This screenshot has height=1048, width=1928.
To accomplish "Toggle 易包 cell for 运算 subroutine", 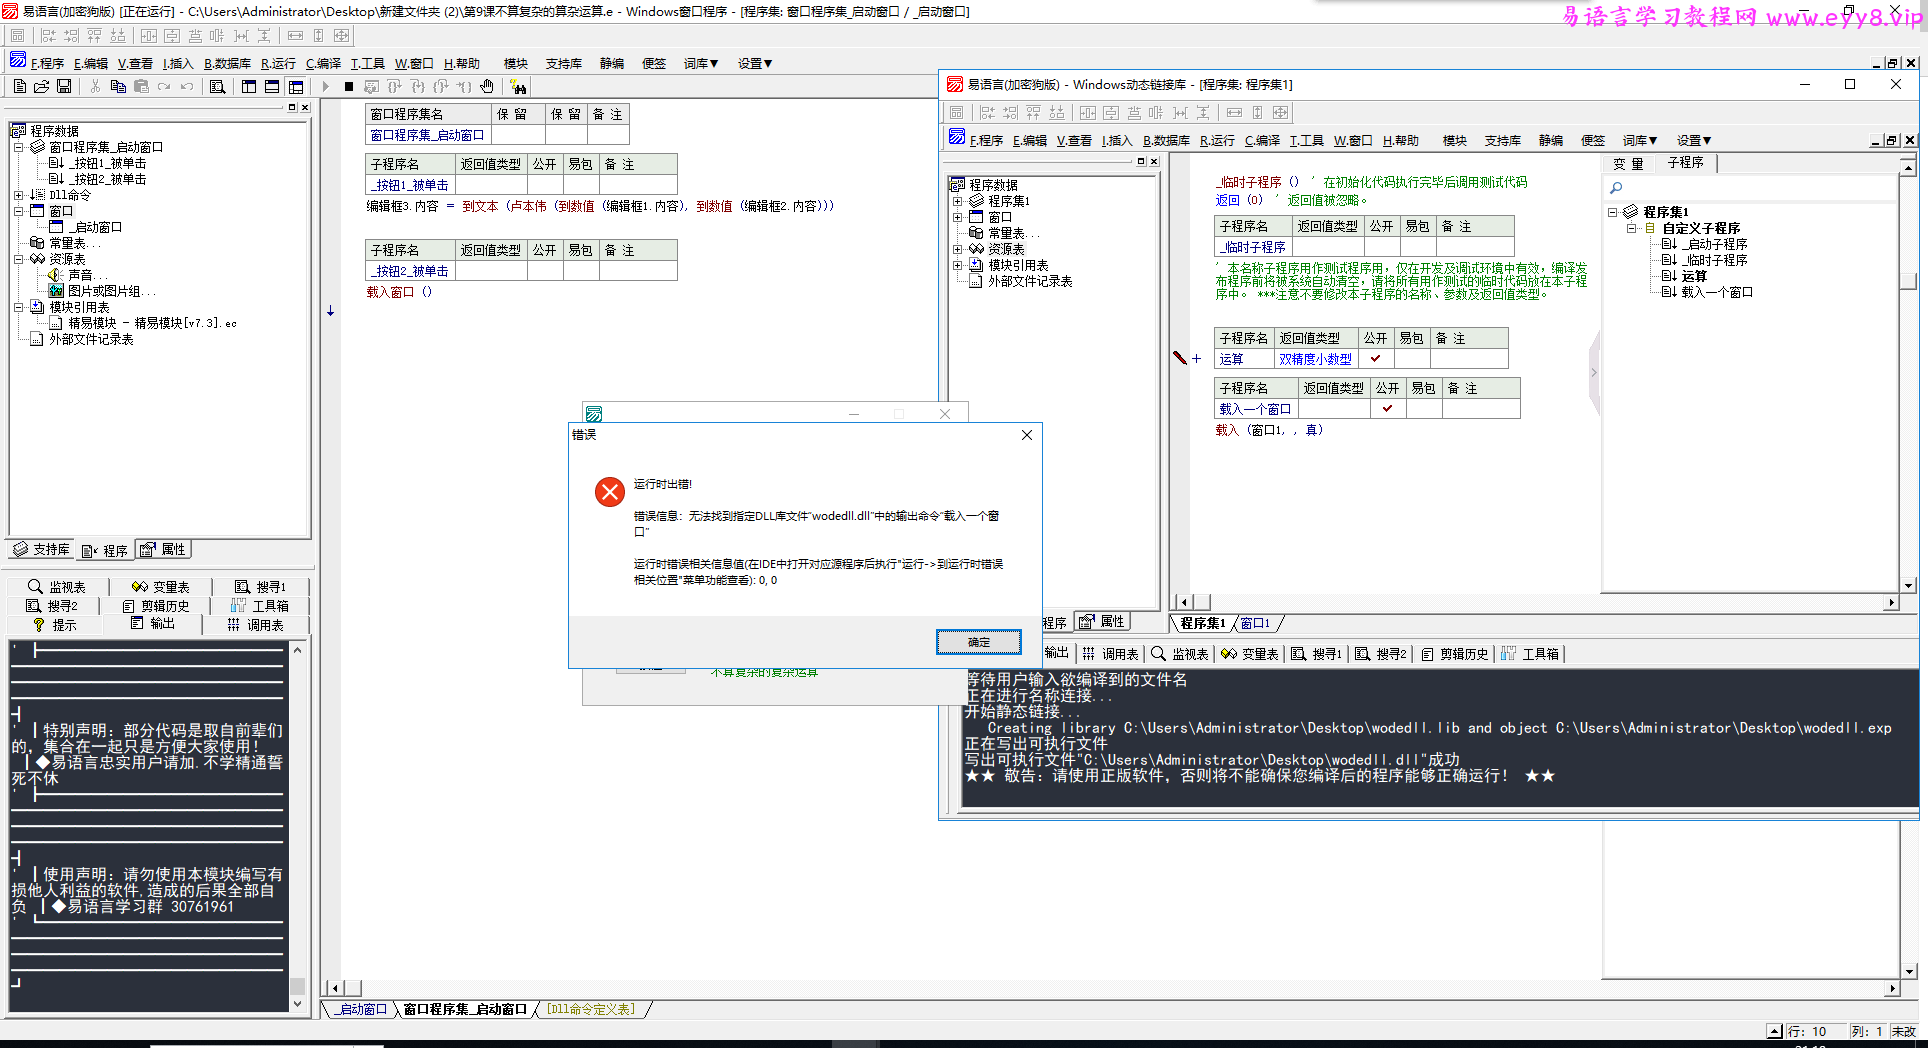I will tap(1412, 359).
